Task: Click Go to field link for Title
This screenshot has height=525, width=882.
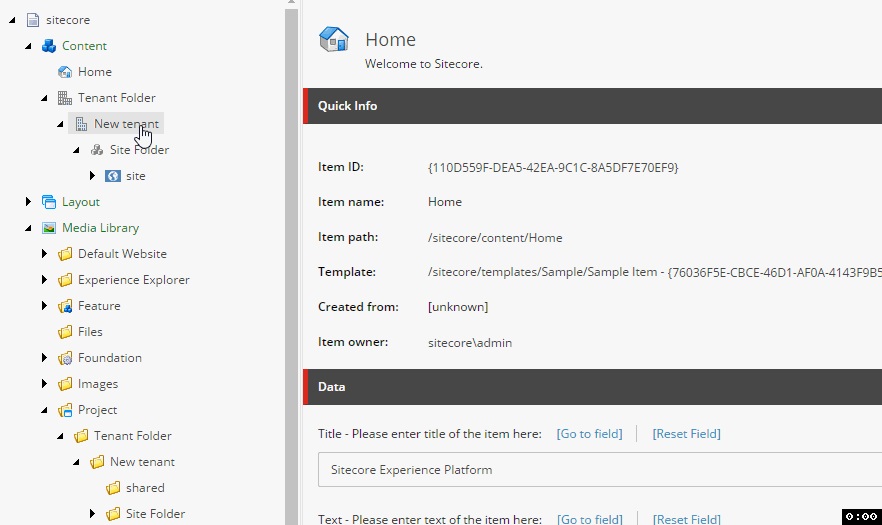Action: point(590,434)
